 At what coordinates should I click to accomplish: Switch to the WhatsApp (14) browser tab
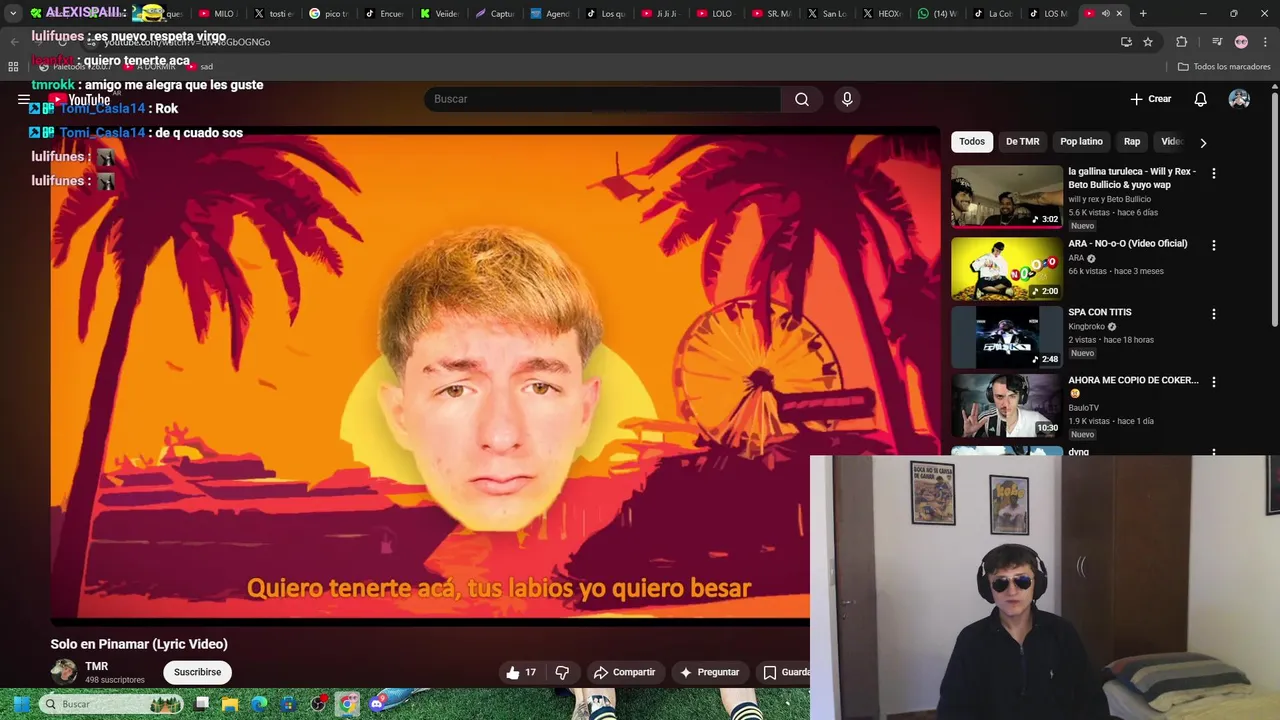coord(936,13)
